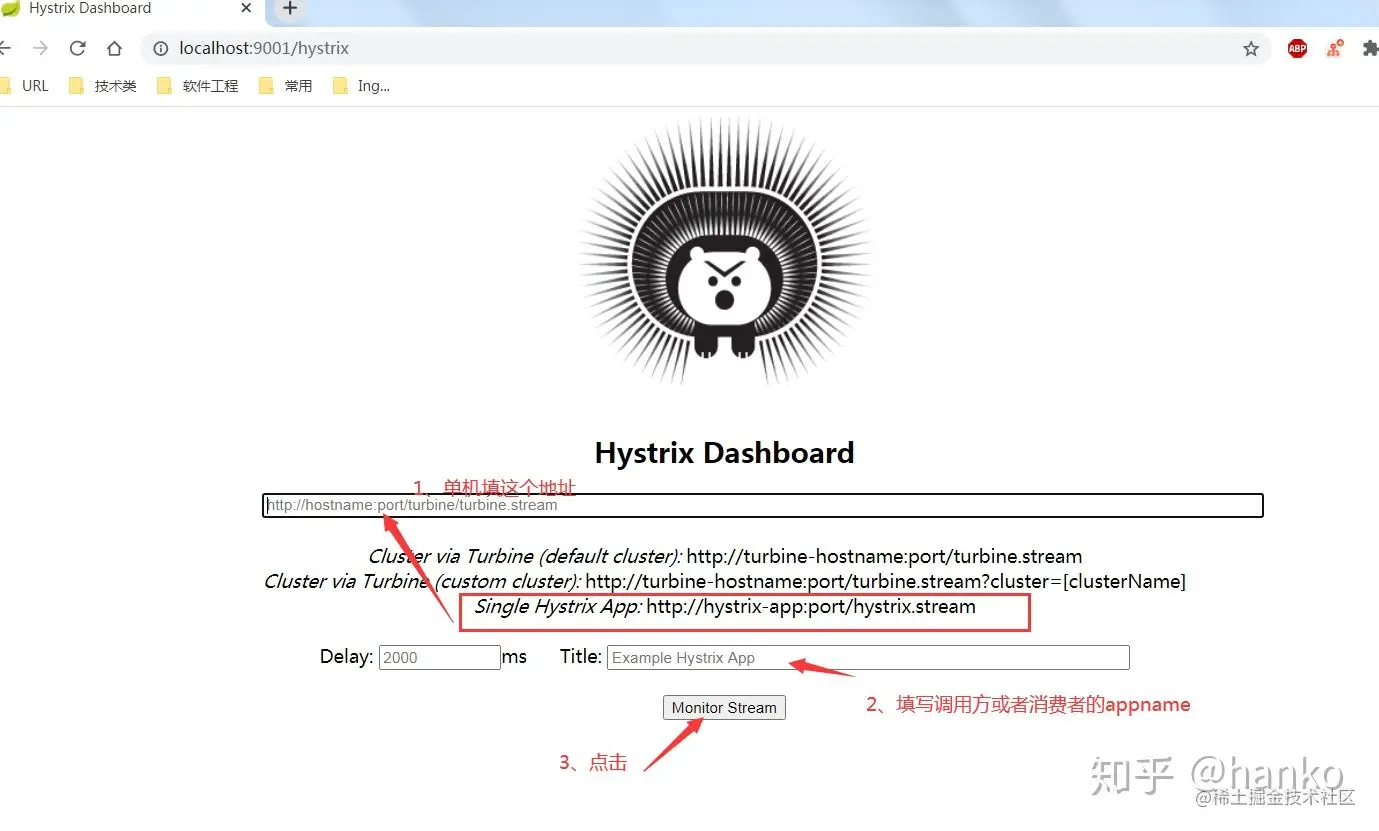
Task: Click the Monitor Stream button
Action: pos(724,707)
